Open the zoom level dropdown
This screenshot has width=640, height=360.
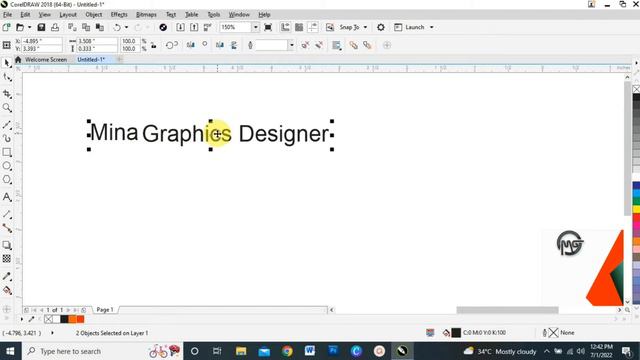click(256, 27)
